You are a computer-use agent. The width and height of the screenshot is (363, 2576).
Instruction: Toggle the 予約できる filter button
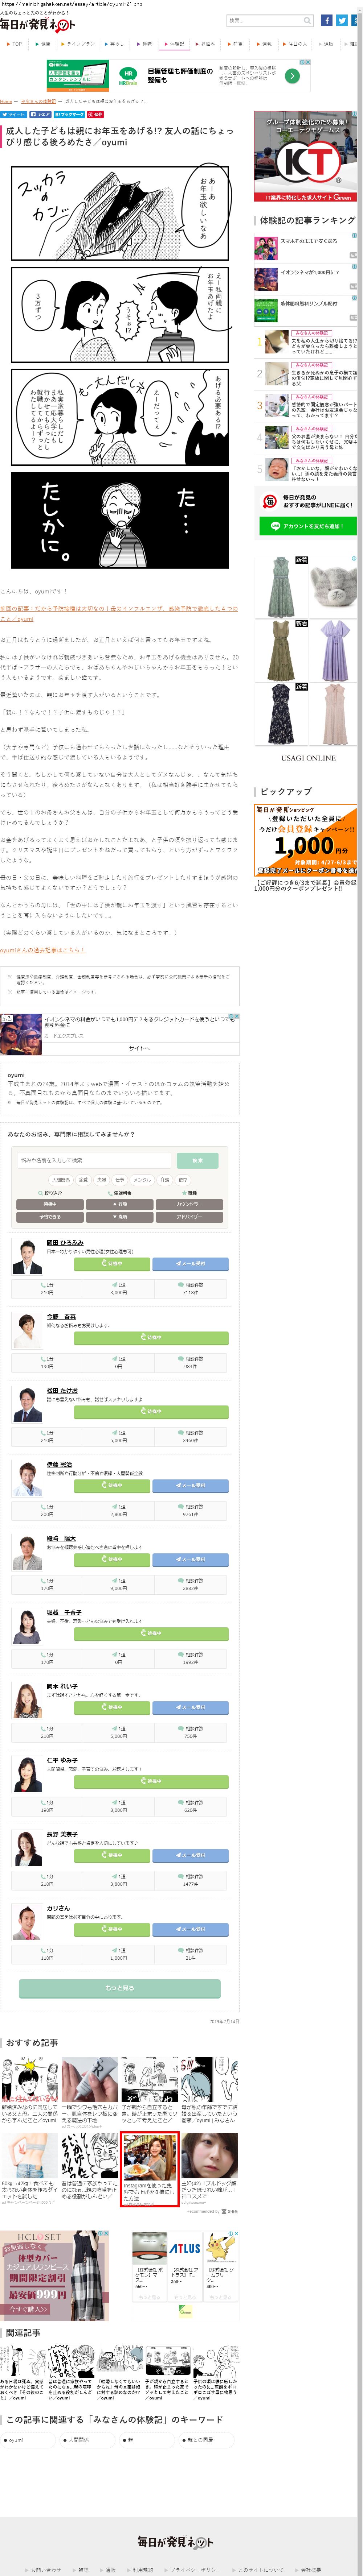coord(50,1217)
